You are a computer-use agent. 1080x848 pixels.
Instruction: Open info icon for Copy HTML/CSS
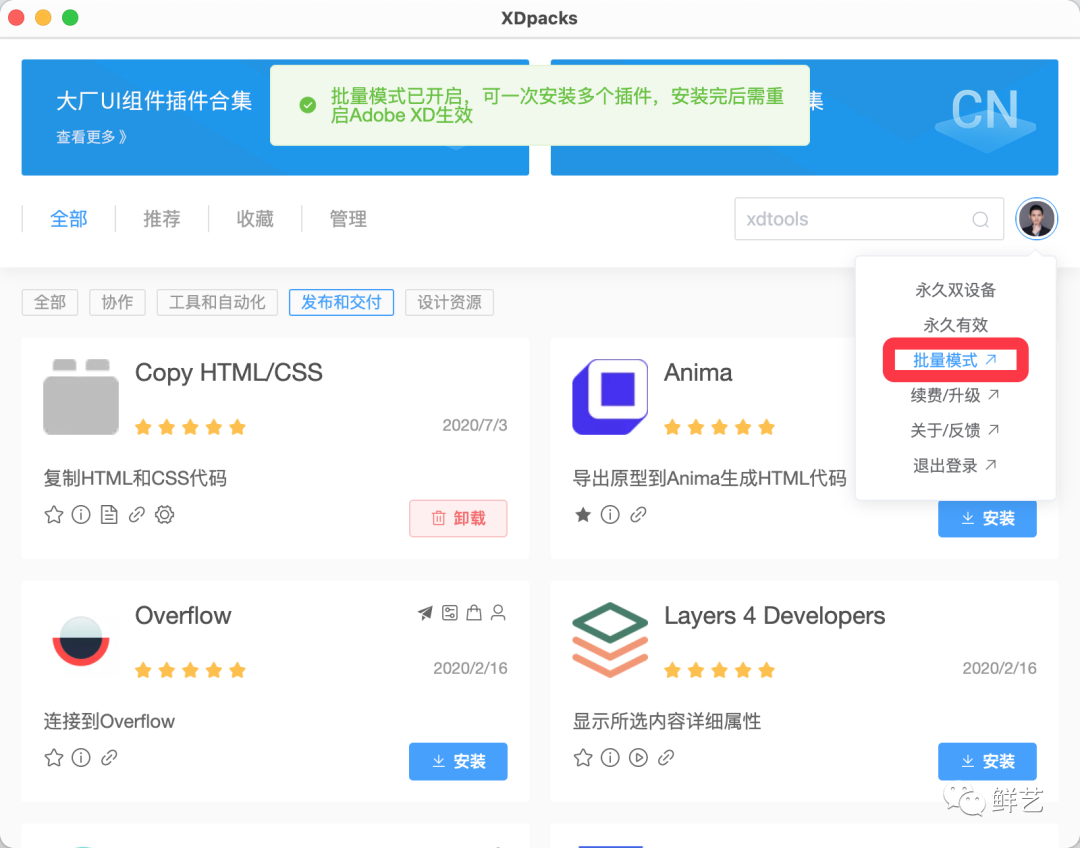point(81,515)
